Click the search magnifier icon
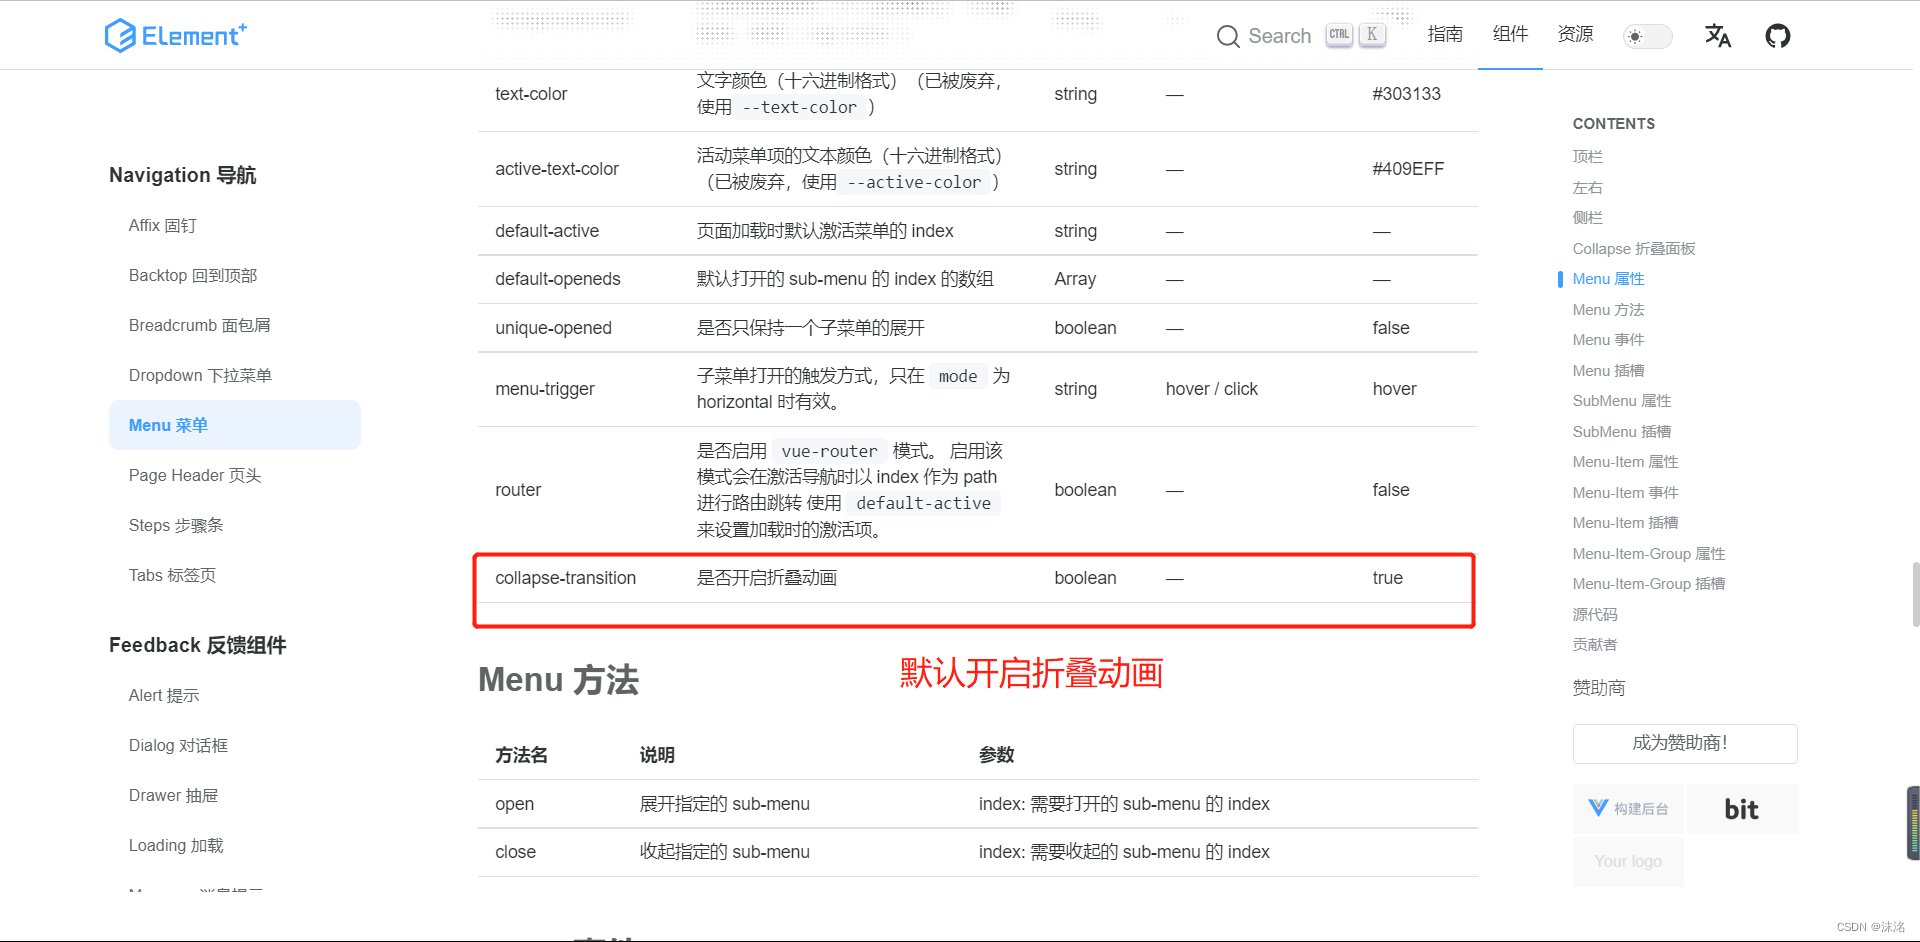 [x=1228, y=36]
